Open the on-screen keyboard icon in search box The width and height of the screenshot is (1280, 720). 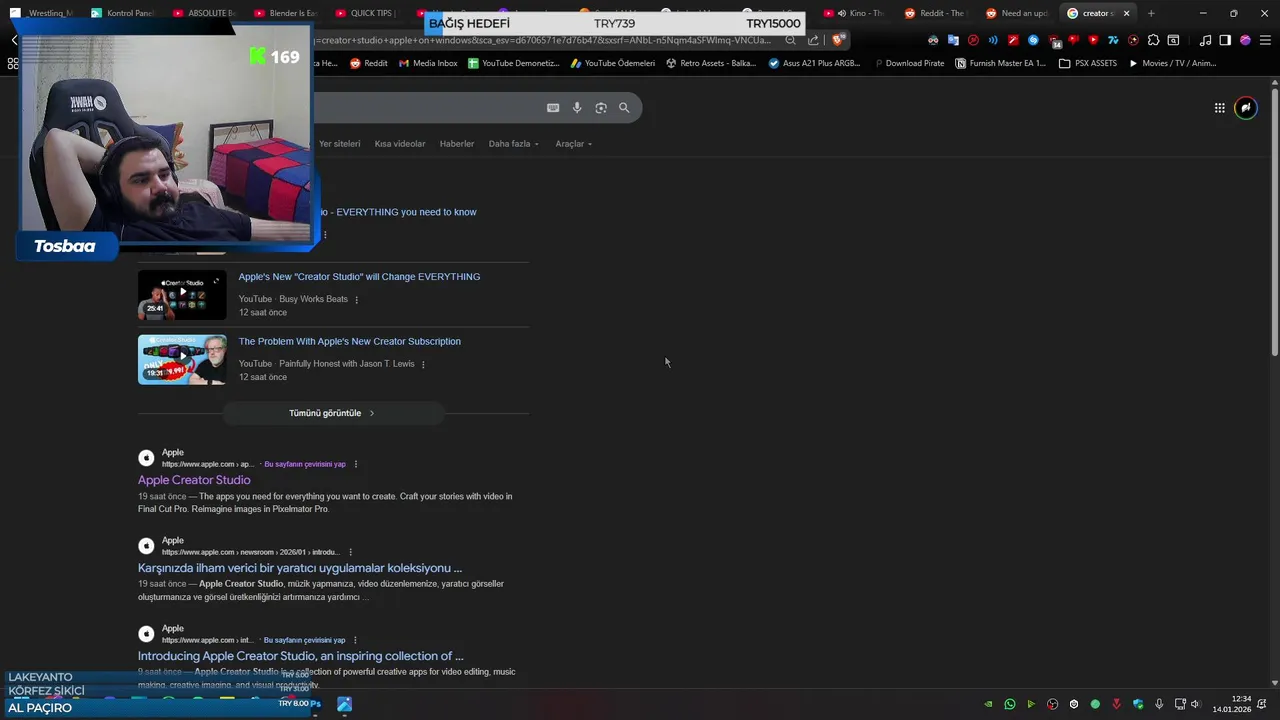[x=553, y=108]
